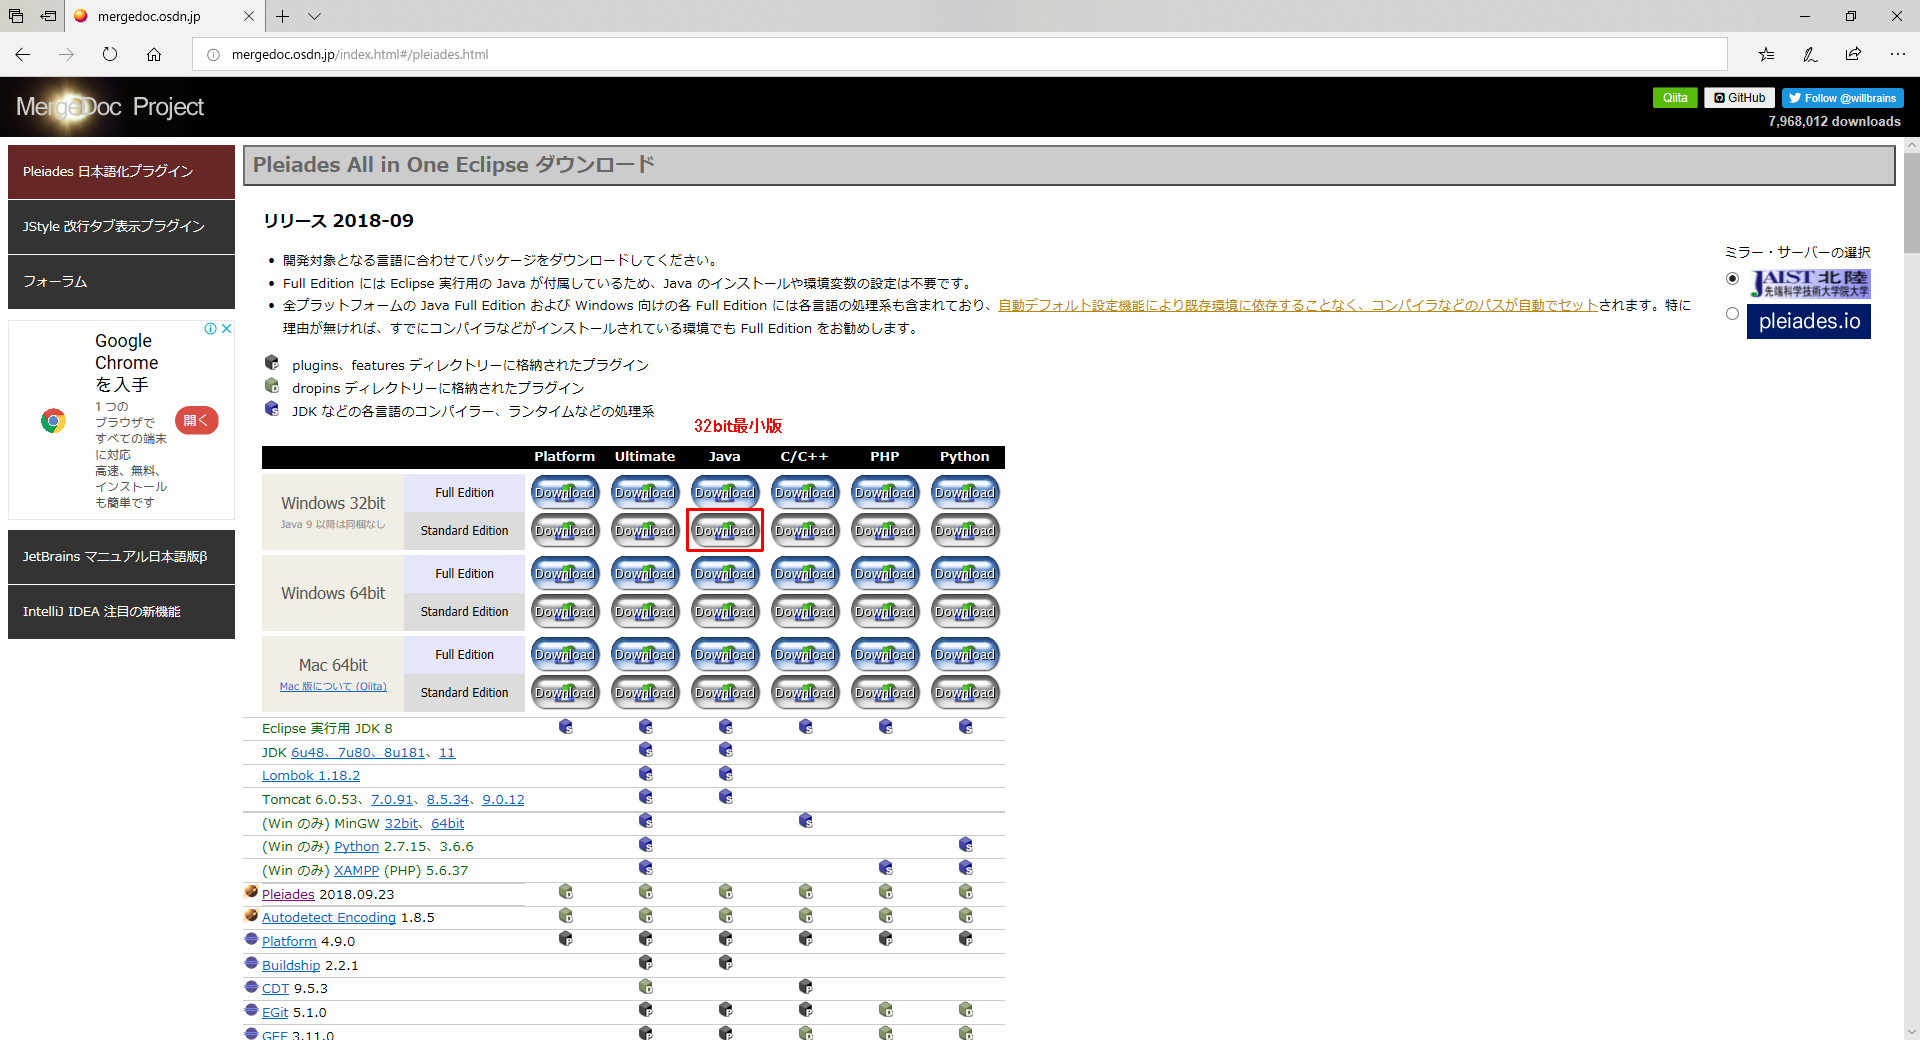
Task: Open Autodetect Encoding link
Action: (x=329, y=918)
